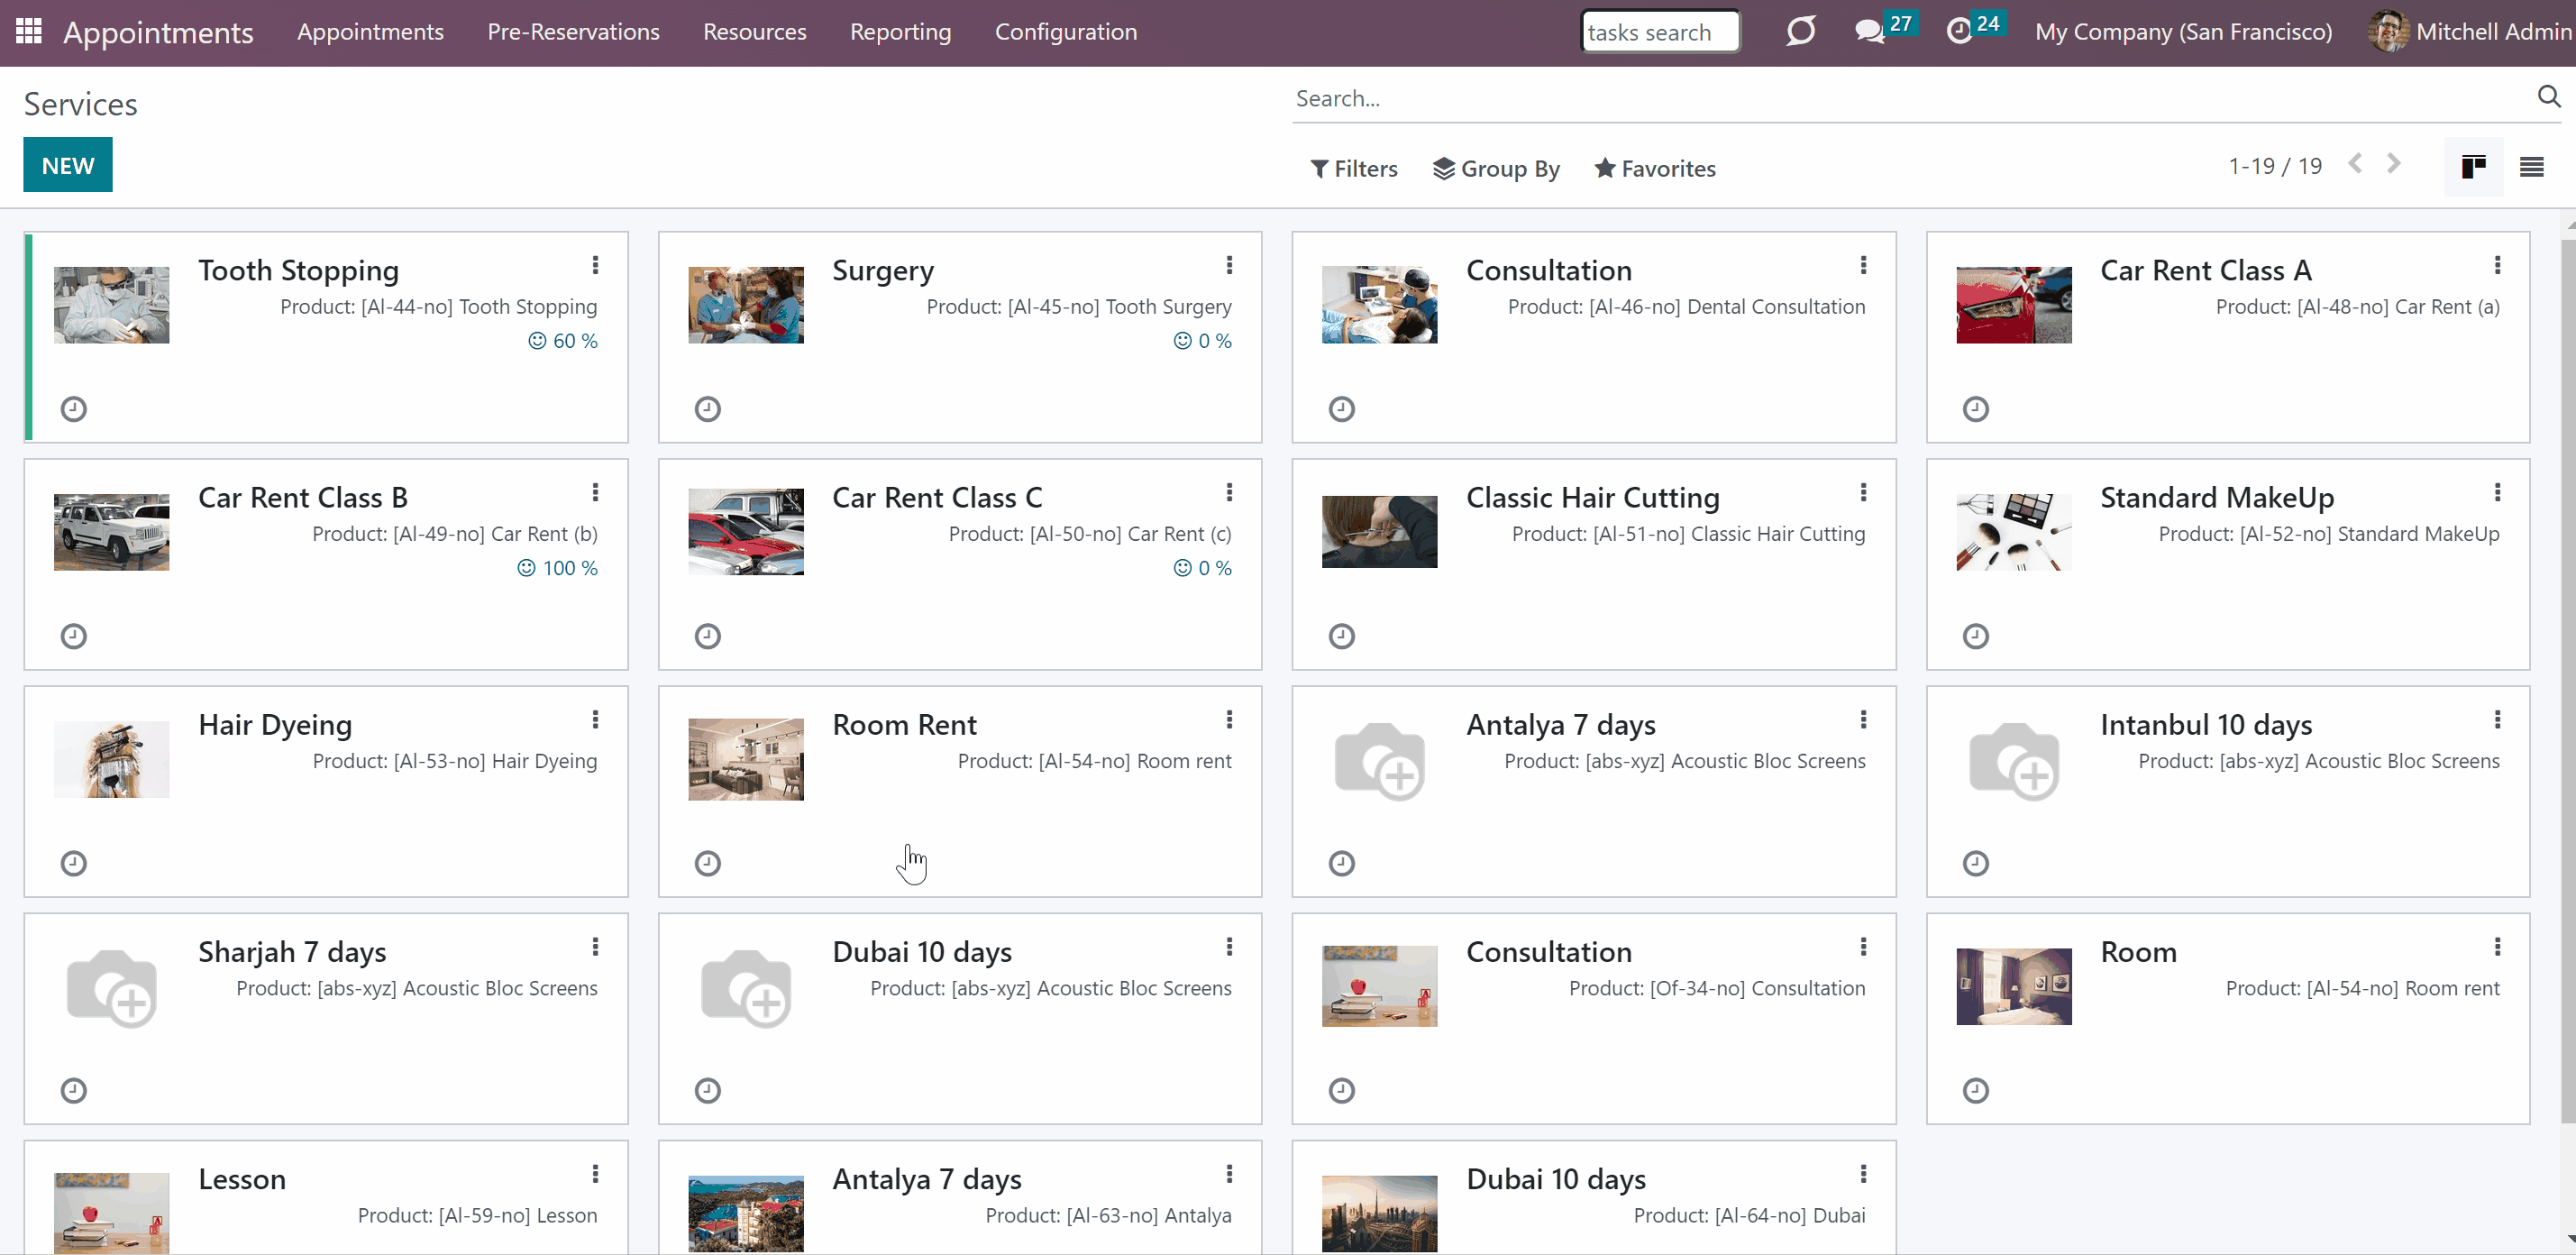Switch company via My Company (San Francisco)
The width and height of the screenshot is (2576, 1255).
pyautogui.click(x=2183, y=32)
